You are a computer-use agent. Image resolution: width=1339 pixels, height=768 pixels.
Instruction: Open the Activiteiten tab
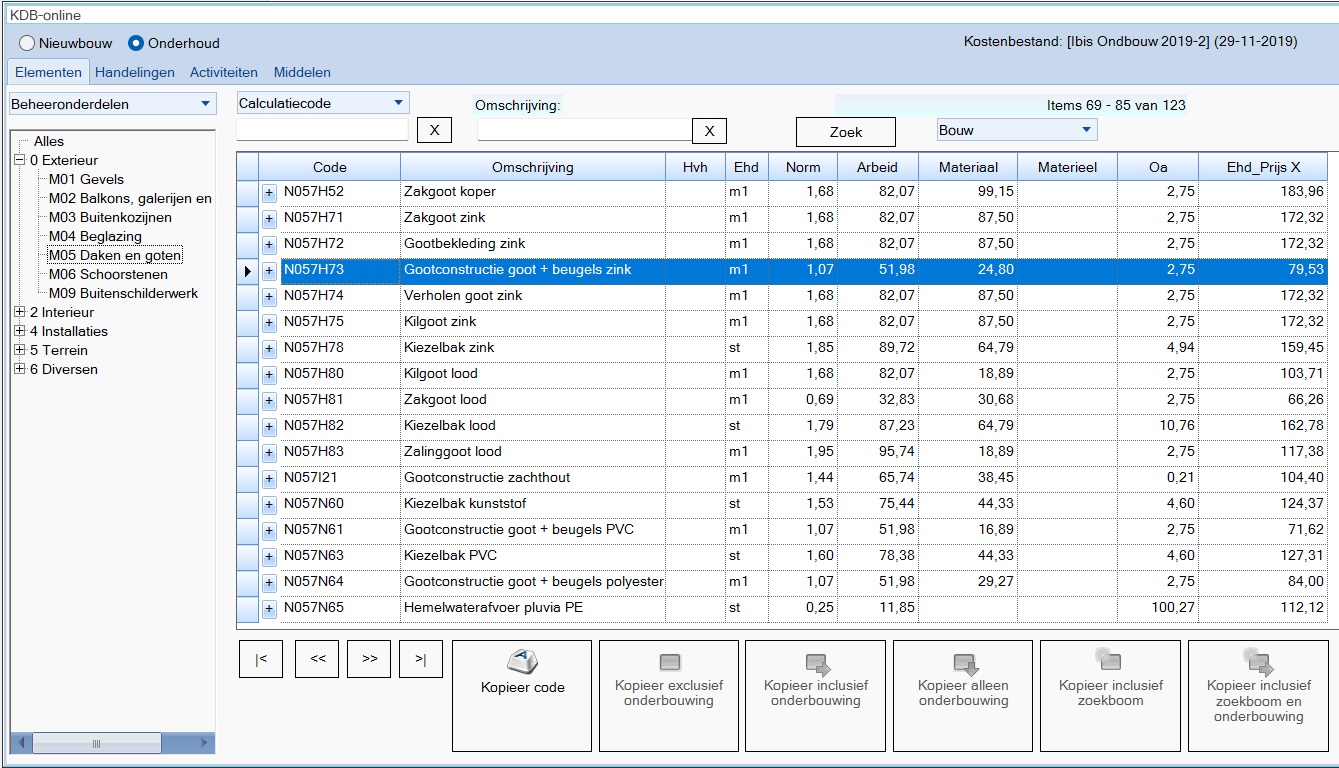coord(224,72)
